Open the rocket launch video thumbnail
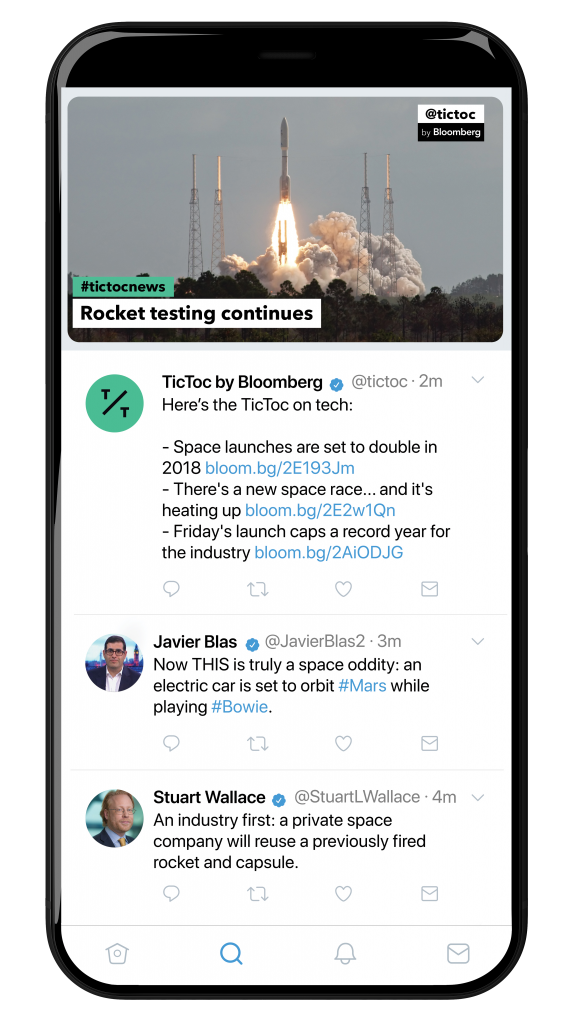Screen dimensions: 569x1024 285,219
